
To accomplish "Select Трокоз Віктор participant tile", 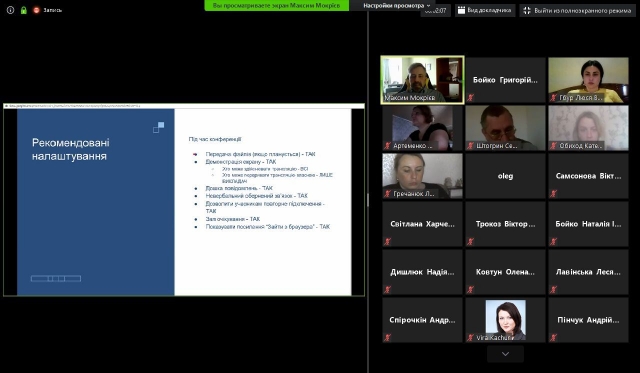I will click(x=505, y=224).
